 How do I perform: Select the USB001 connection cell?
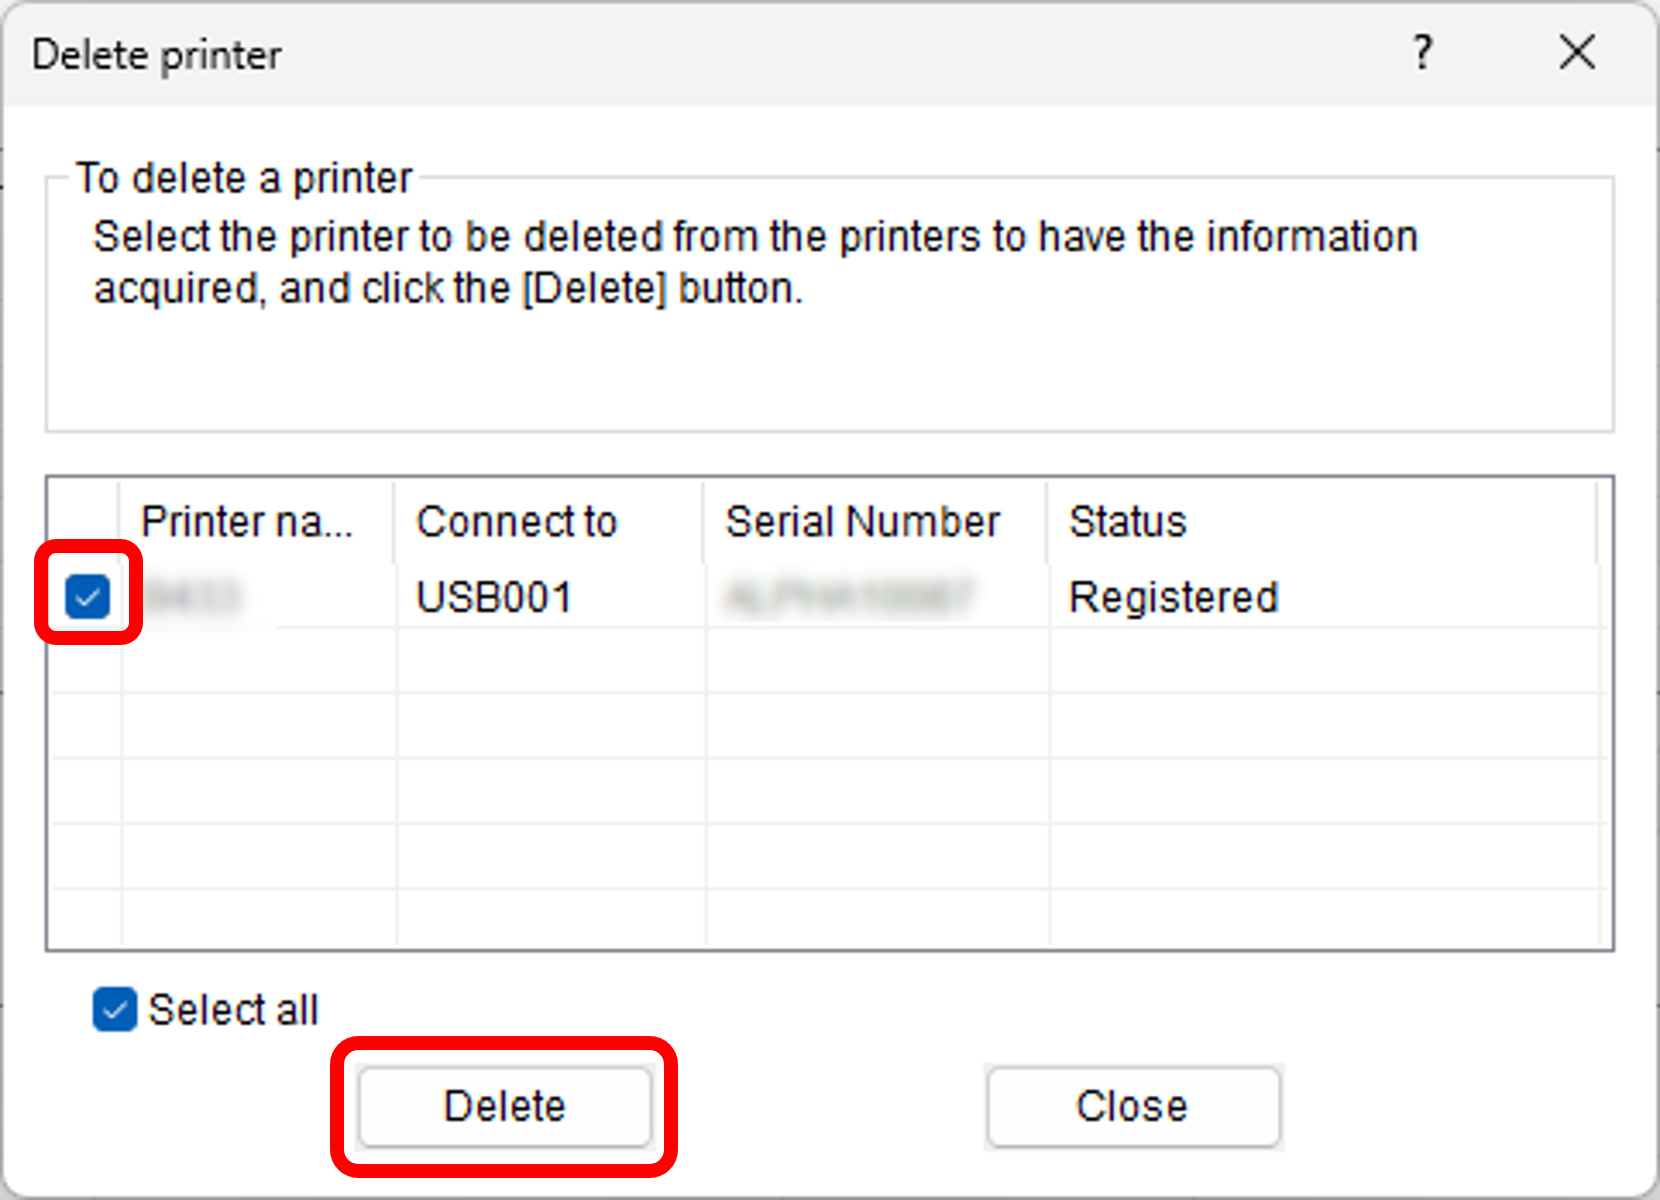[494, 598]
